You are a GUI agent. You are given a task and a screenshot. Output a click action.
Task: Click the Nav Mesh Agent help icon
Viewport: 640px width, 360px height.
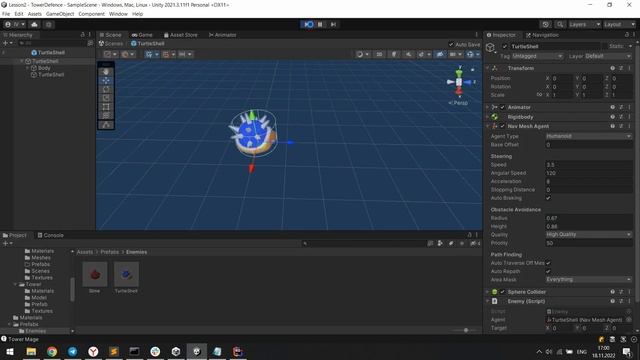(613, 127)
